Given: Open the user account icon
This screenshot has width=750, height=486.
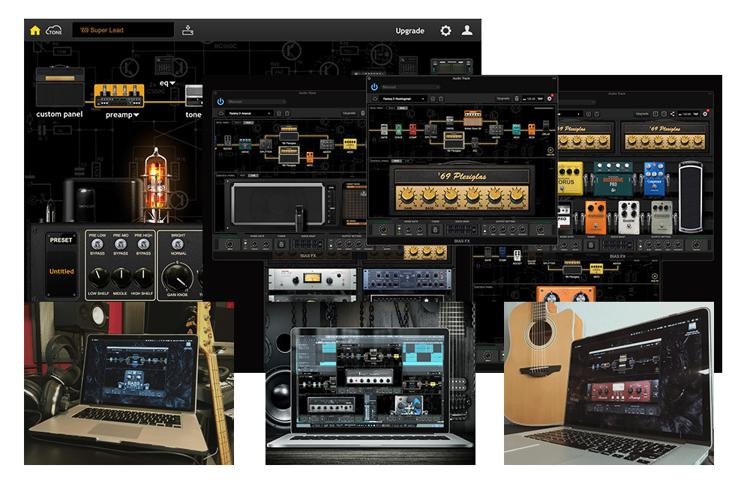Looking at the screenshot, I should (467, 31).
